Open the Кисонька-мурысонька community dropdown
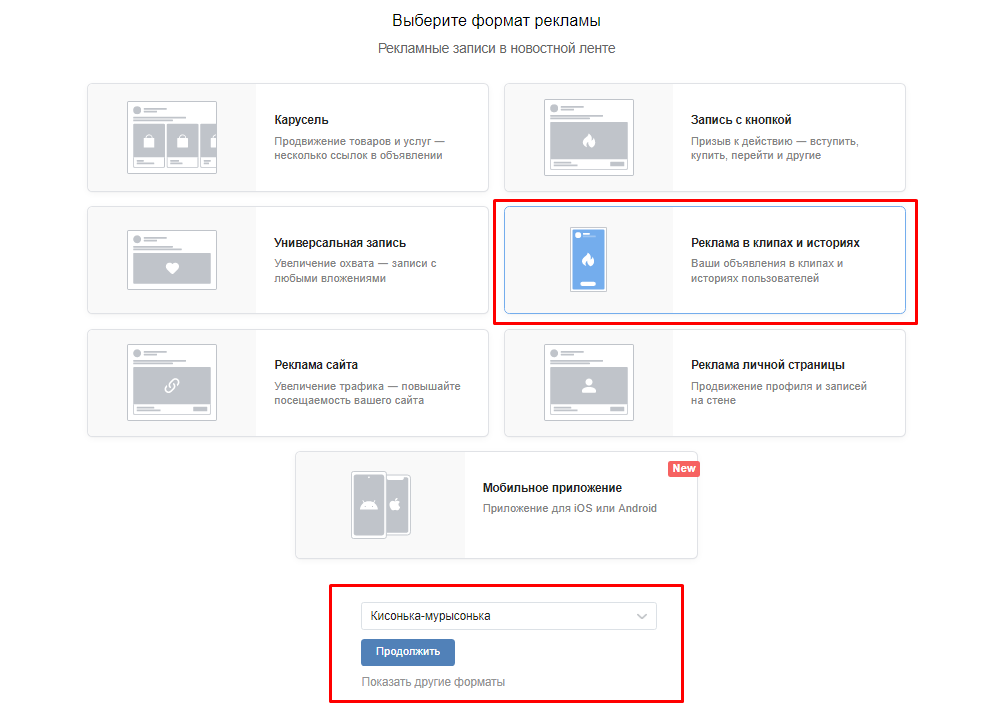This screenshot has height=716, width=1000. point(508,616)
